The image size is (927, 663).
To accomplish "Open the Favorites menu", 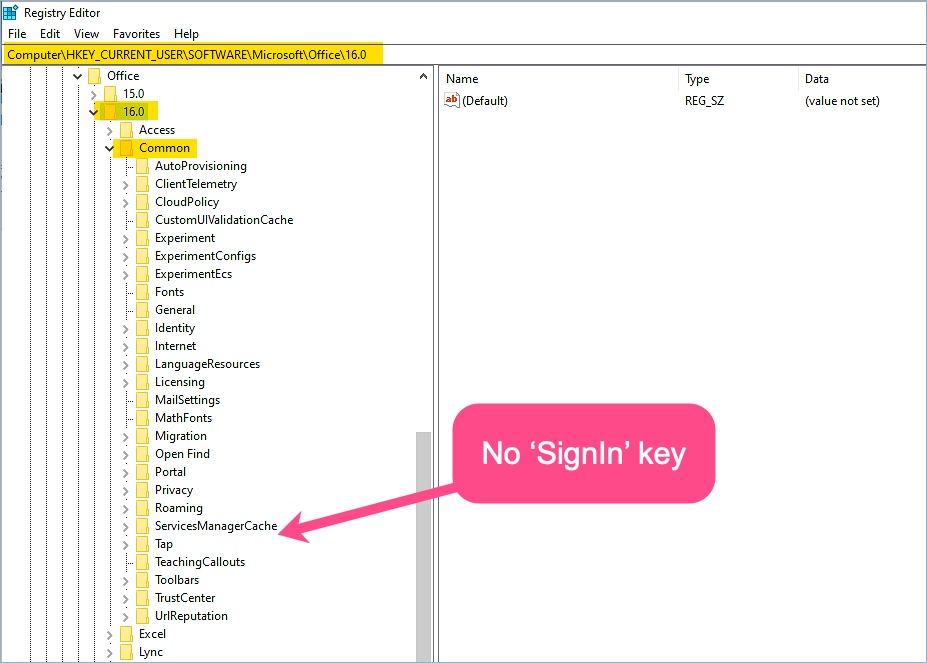I will click(137, 34).
